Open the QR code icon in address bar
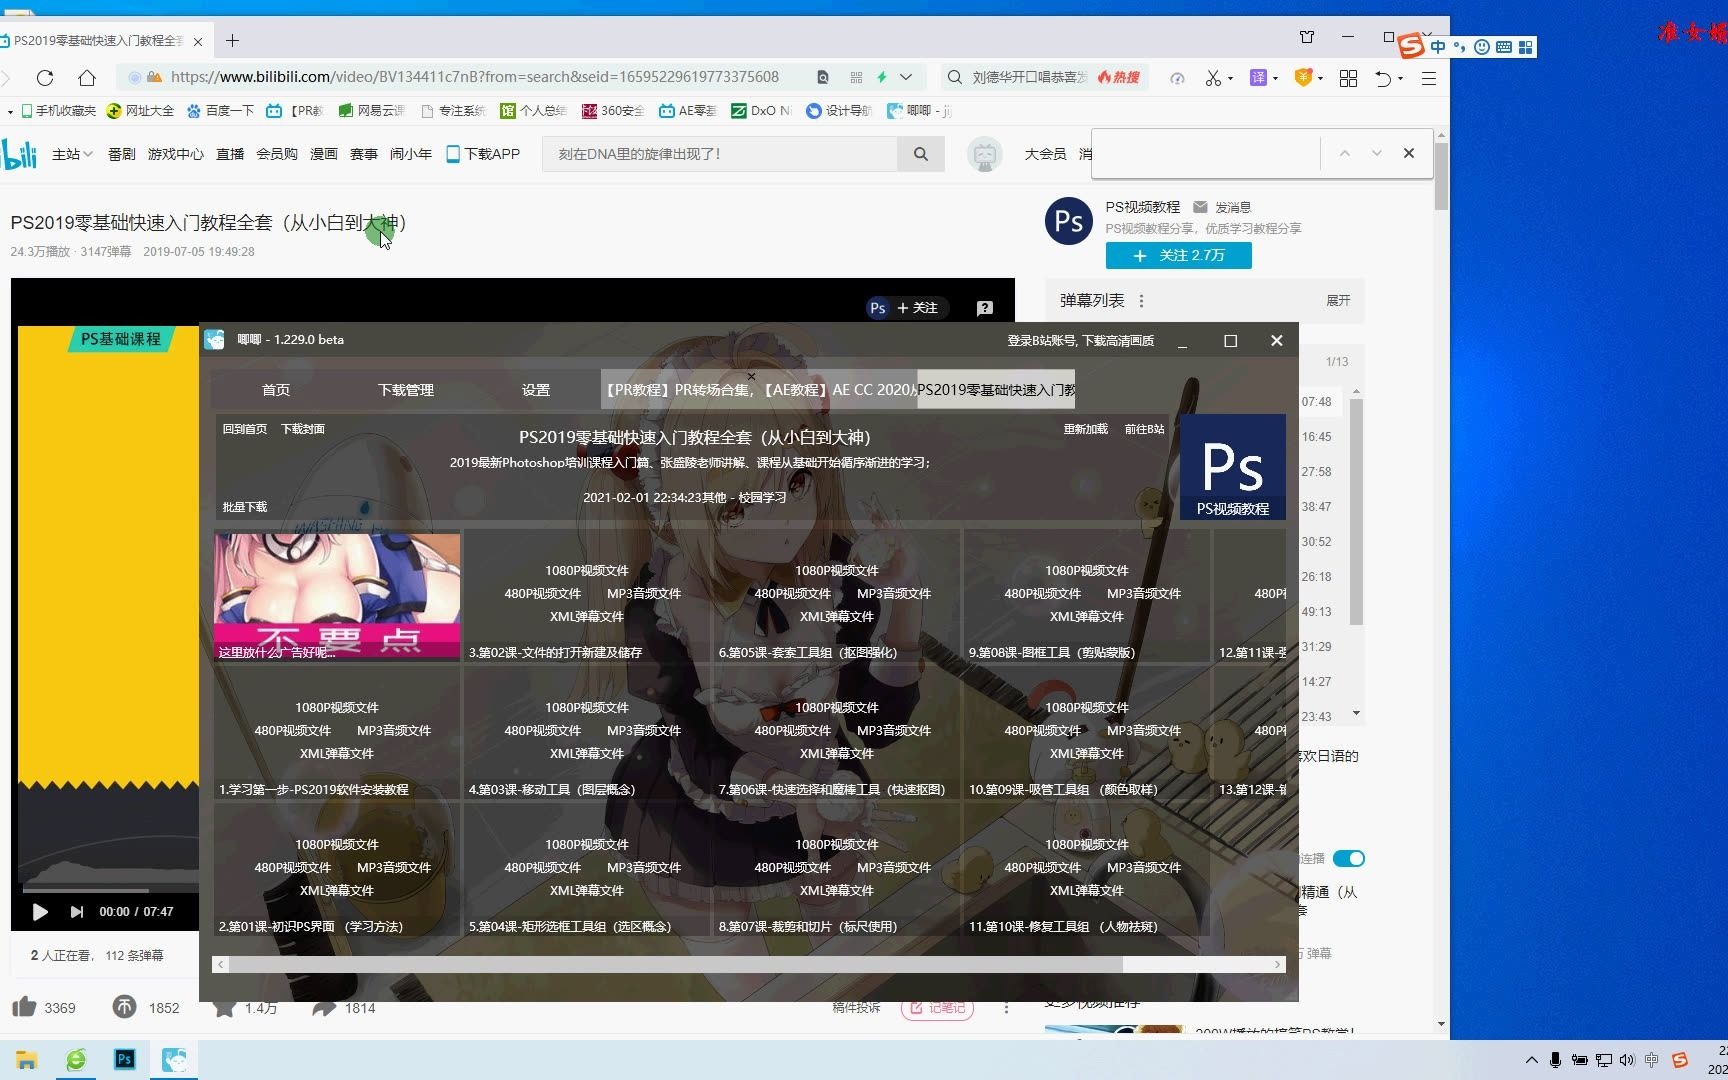Viewport: 1728px width, 1080px height. click(856, 77)
